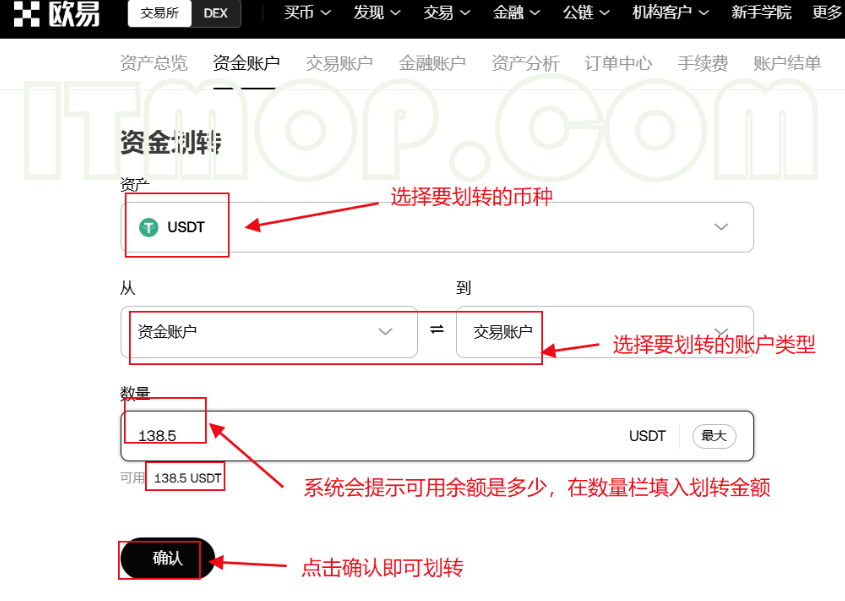
Task: Switch to the DEX toggle
Action: [x=215, y=13]
